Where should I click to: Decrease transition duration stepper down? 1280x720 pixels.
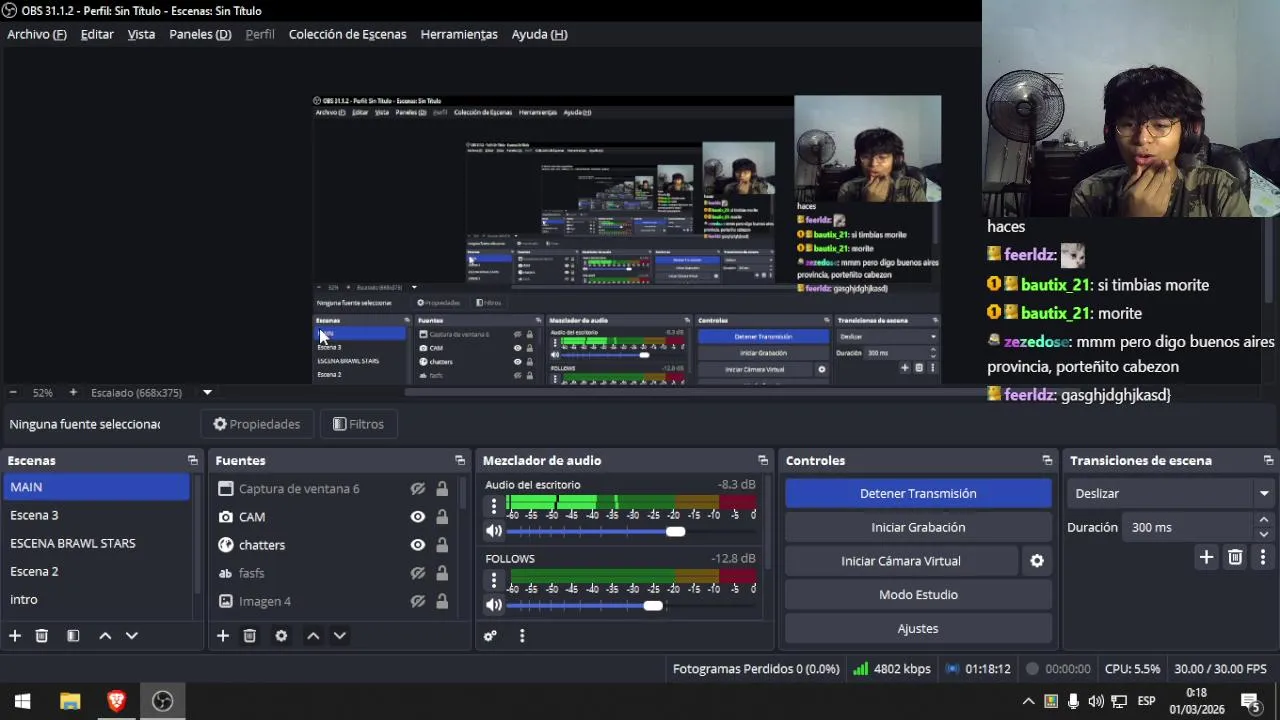tap(1264, 534)
